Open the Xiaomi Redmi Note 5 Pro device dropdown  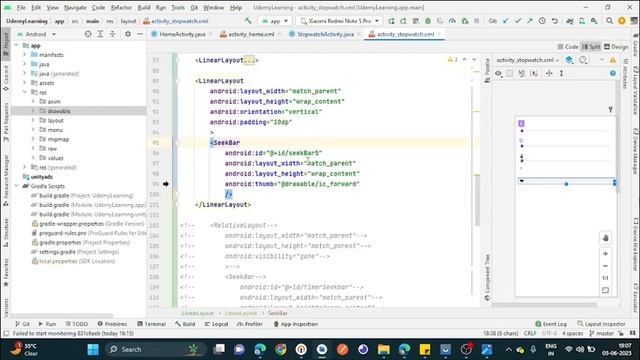tap(340, 21)
